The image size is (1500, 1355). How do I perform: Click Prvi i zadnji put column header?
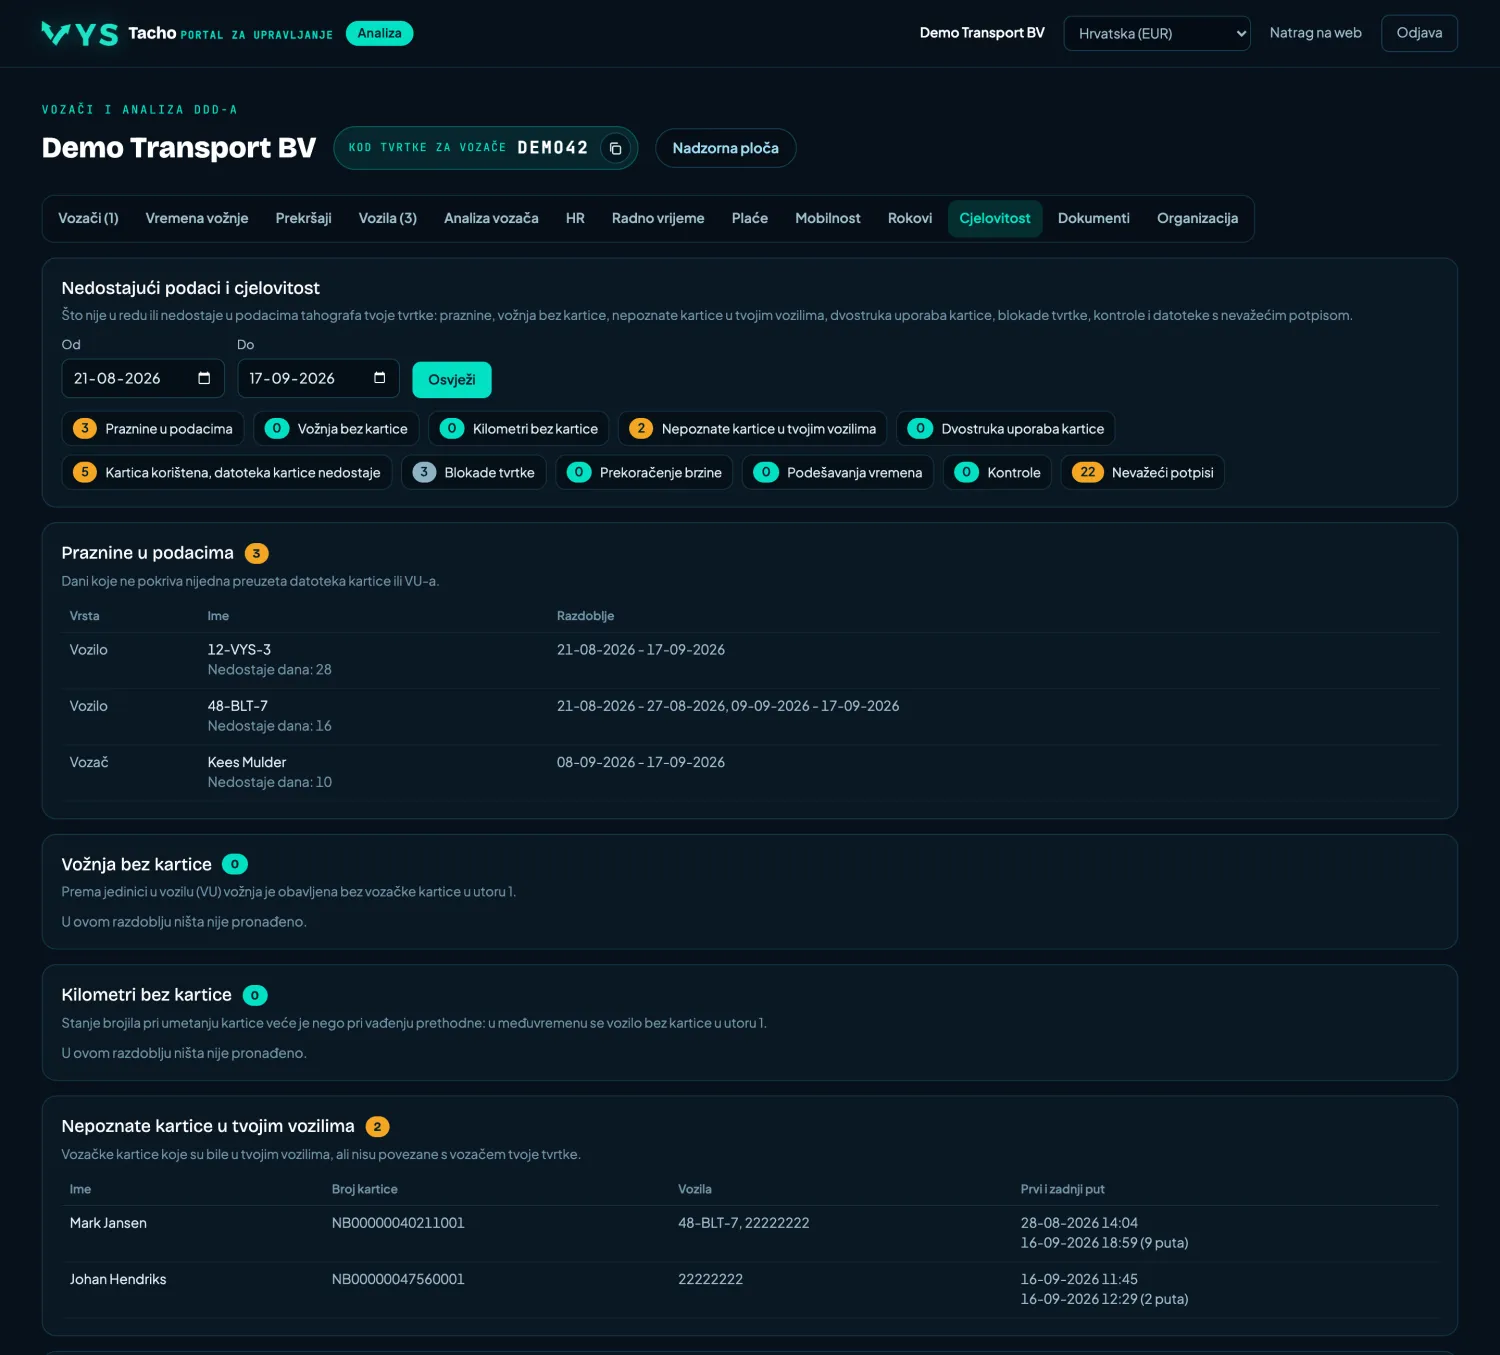[1062, 1189]
